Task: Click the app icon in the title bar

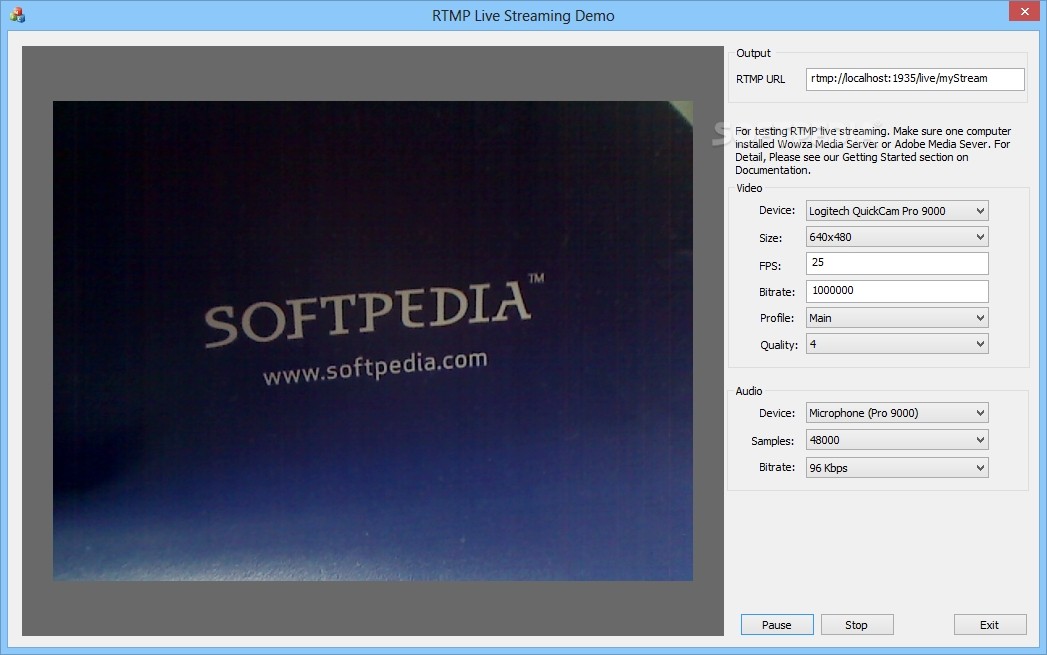Action: tap(17, 15)
